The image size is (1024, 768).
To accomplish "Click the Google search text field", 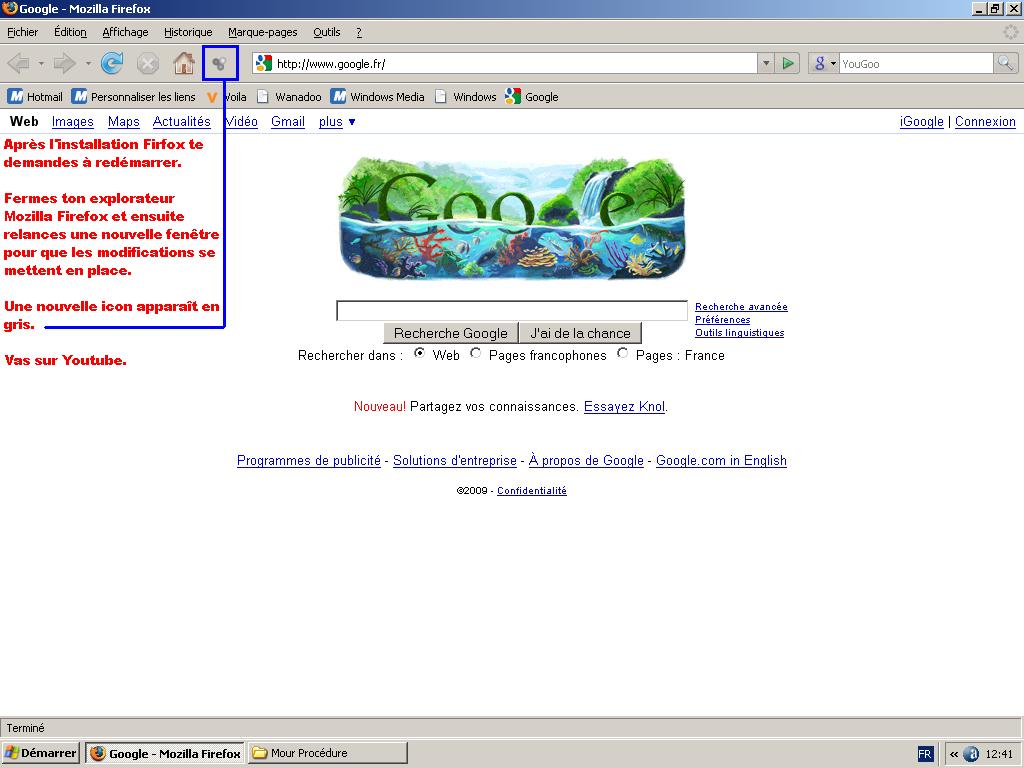I will [511, 311].
